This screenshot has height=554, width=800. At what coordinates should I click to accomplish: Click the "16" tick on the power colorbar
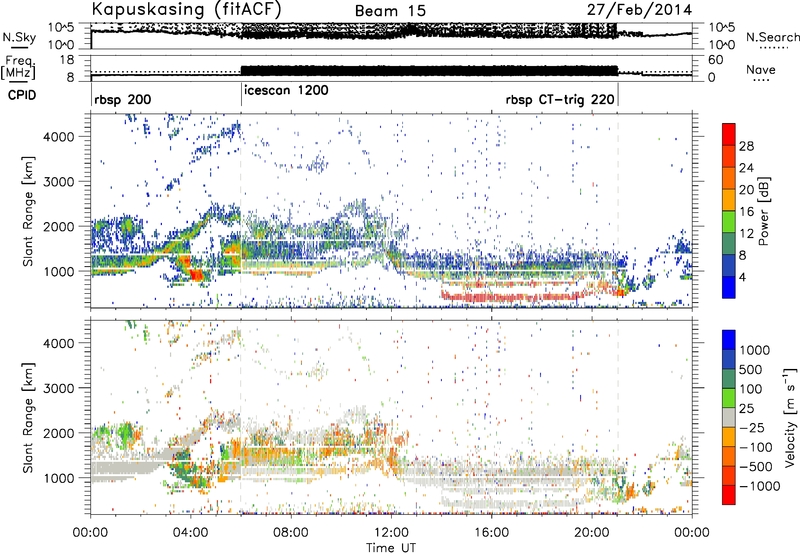click(x=746, y=212)
